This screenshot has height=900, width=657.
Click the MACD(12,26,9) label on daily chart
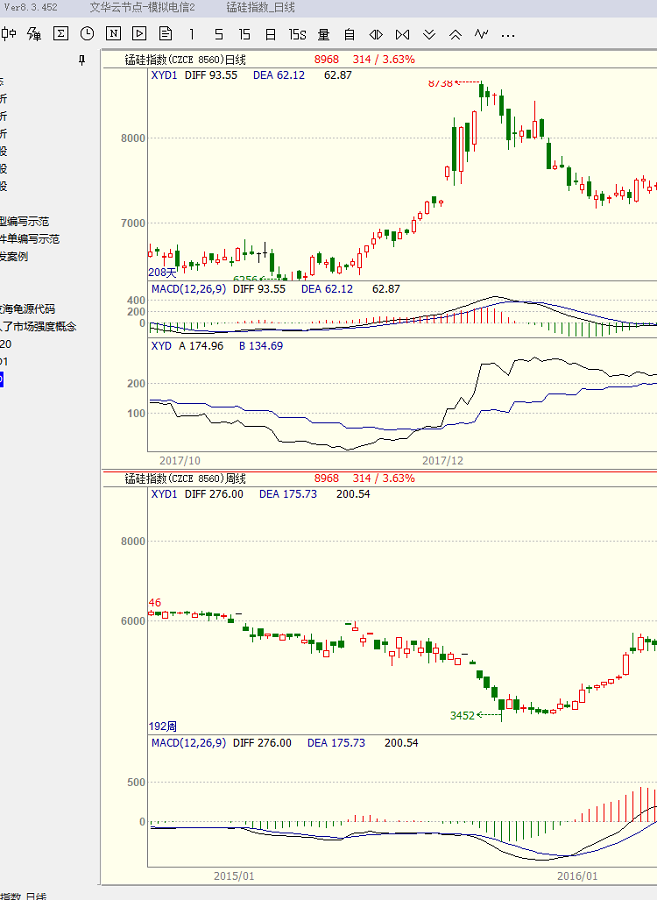(x=189, y=289)
